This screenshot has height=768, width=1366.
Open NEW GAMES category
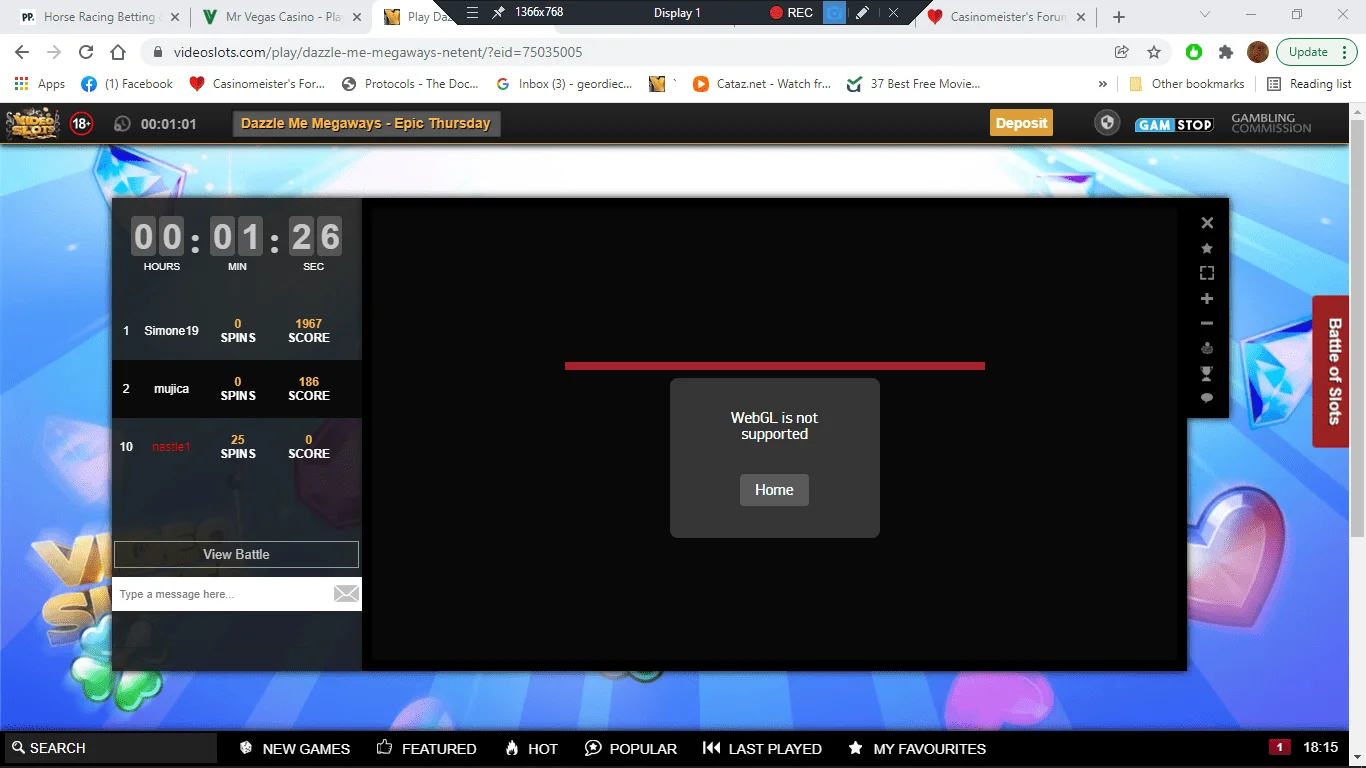pyautogui.click(x=294, y=748)
